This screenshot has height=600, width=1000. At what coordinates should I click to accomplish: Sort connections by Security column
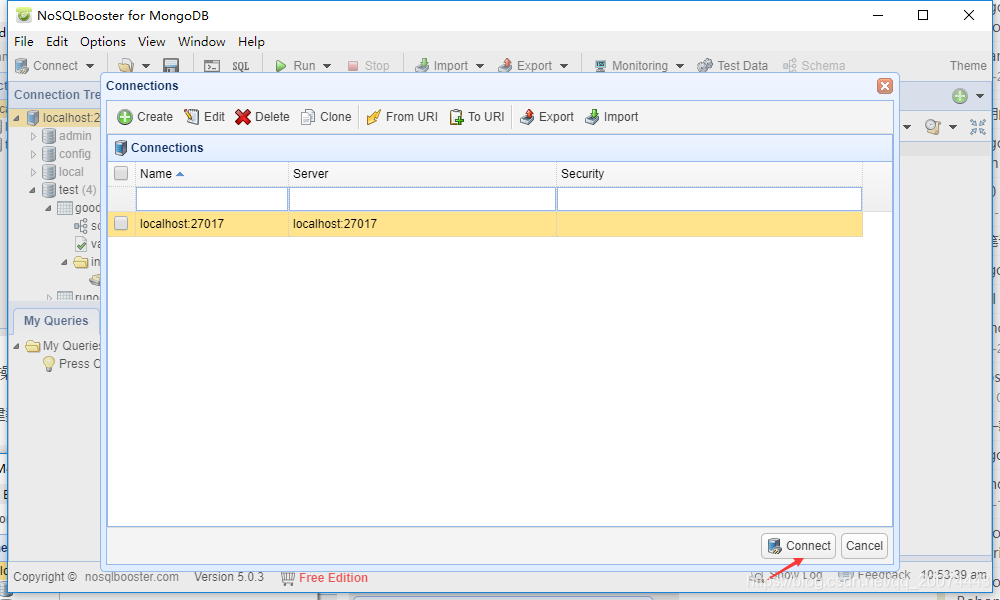click(709, 173)
